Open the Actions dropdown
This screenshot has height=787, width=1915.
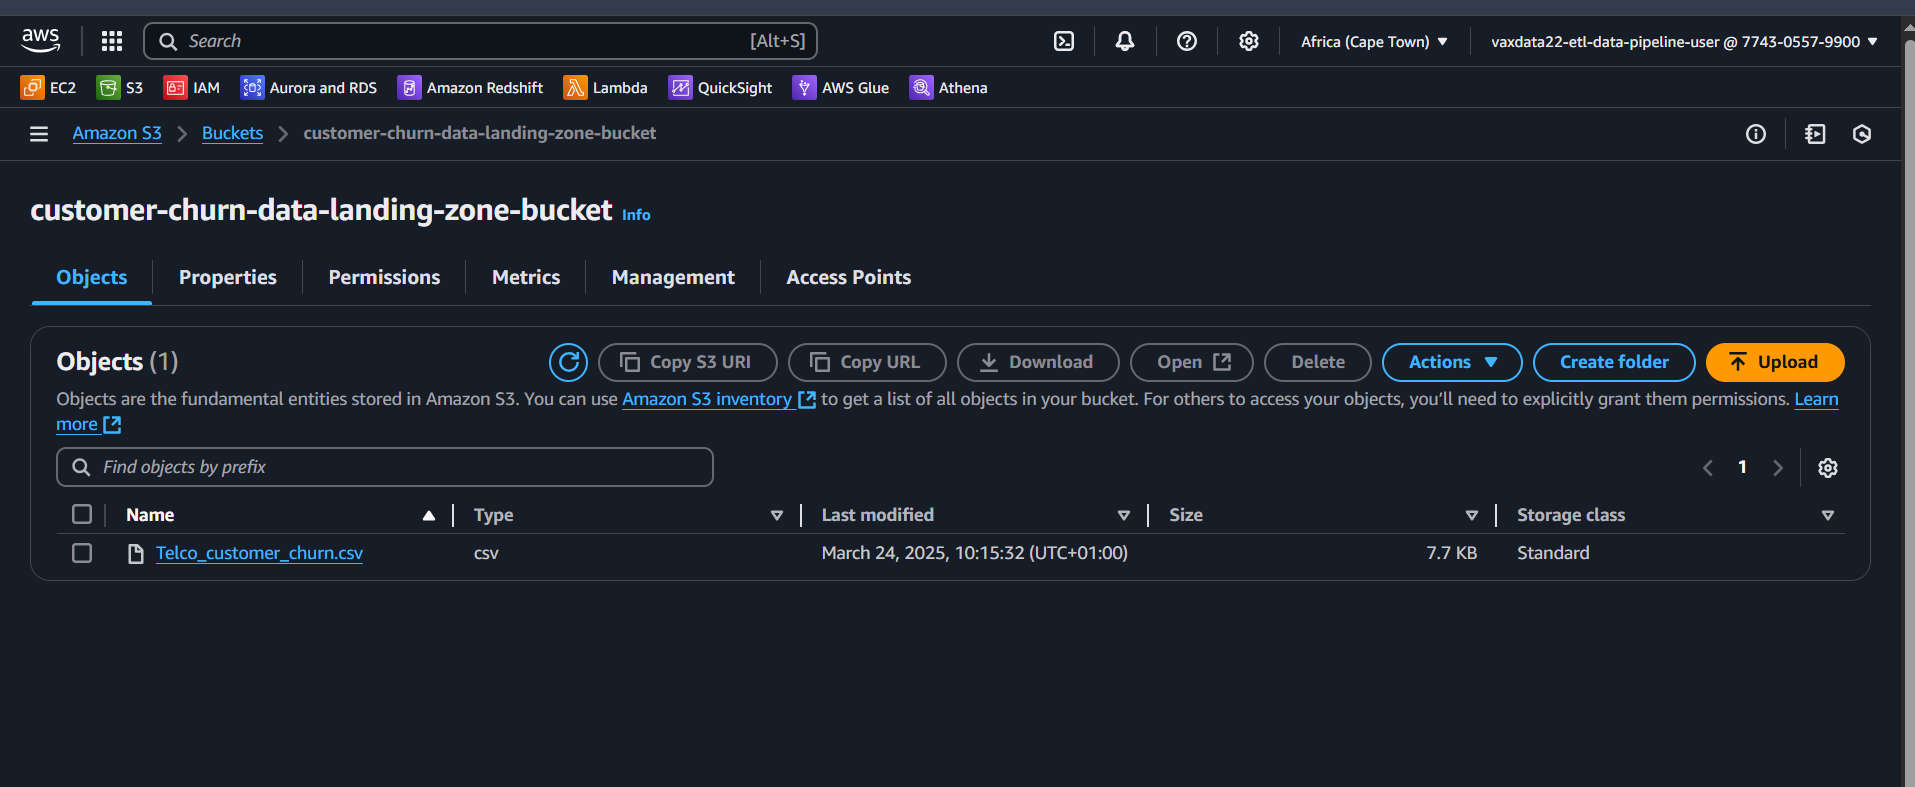[1452, 362]
